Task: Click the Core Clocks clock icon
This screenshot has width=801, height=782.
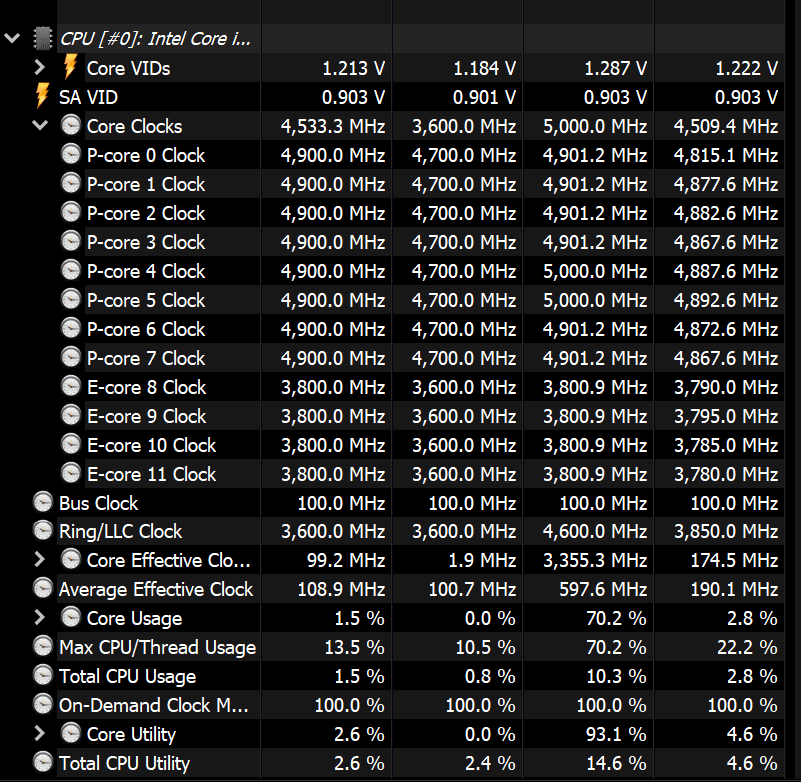Action: point(70,126)
